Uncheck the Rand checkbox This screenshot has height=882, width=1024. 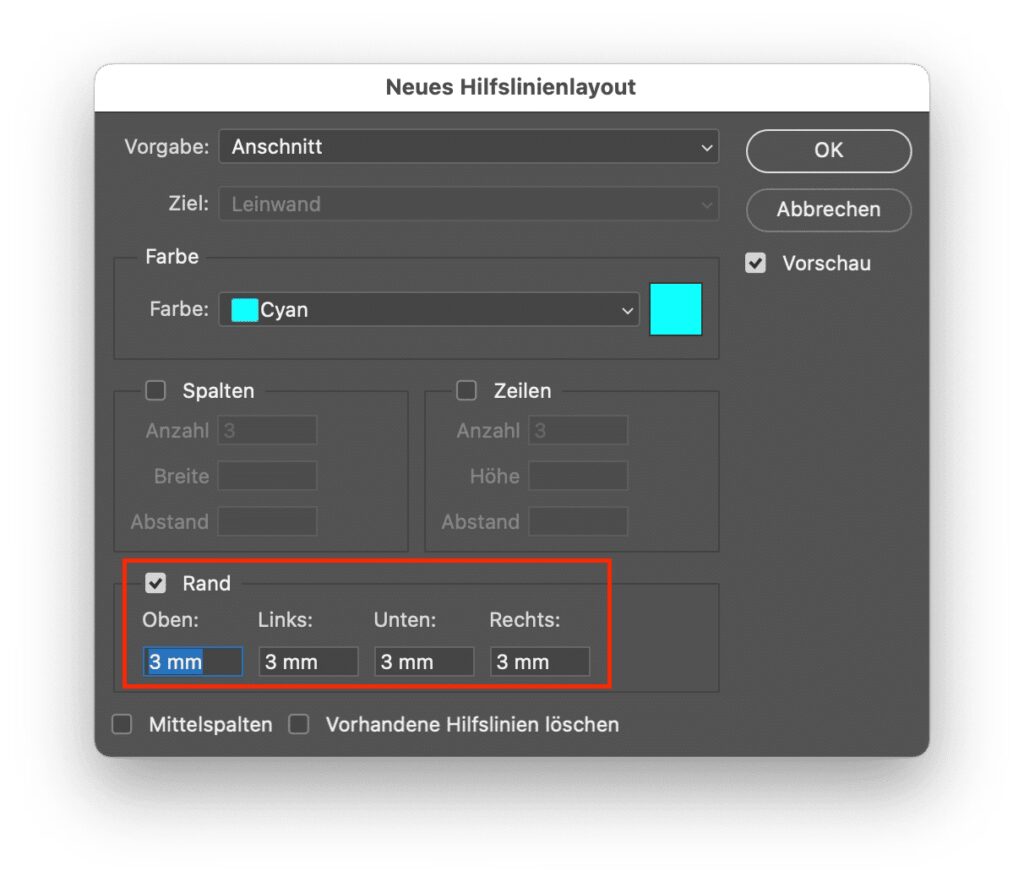[155, 583]
